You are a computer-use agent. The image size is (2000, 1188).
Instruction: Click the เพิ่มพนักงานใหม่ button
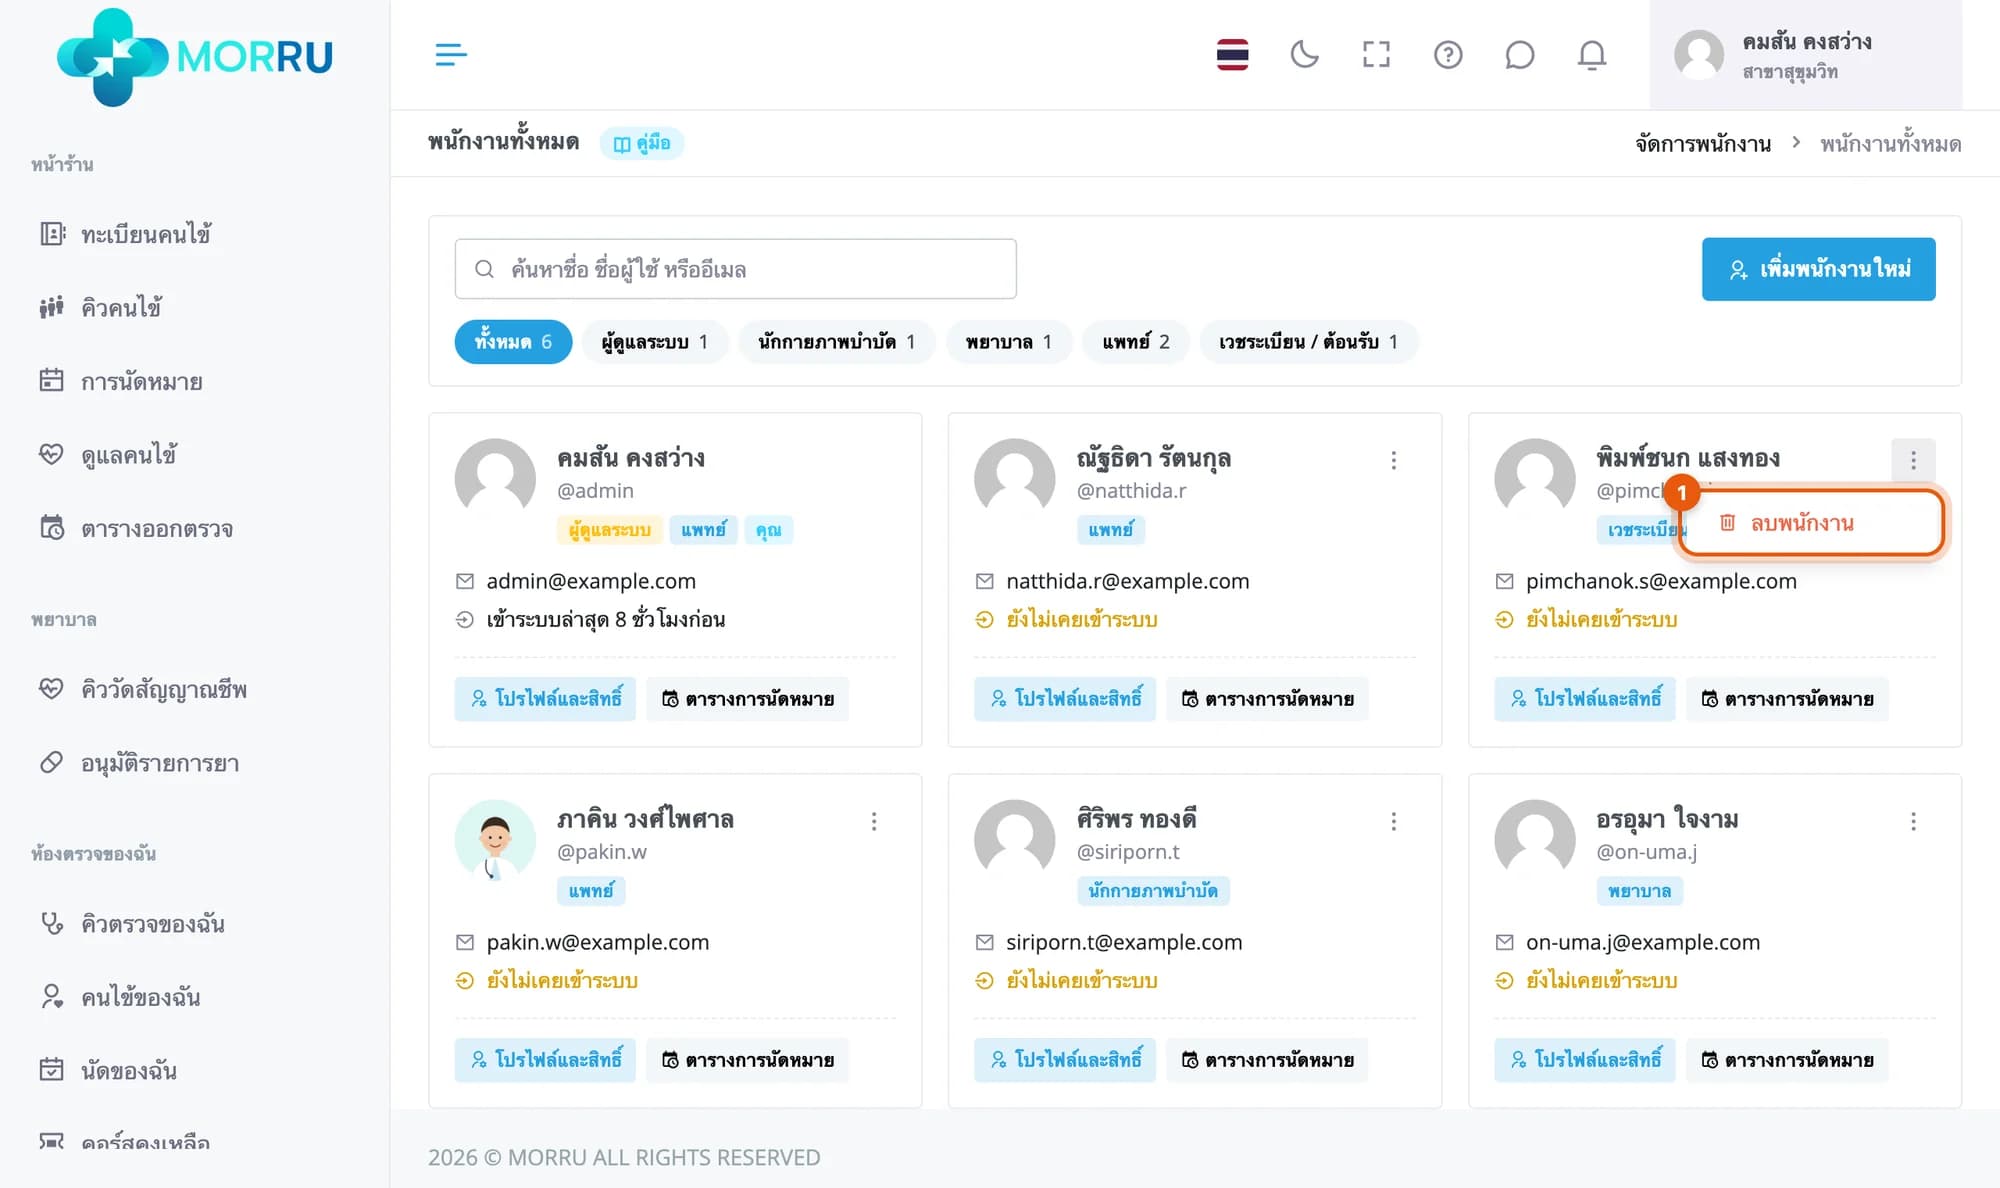click(x=1818, y=269)
